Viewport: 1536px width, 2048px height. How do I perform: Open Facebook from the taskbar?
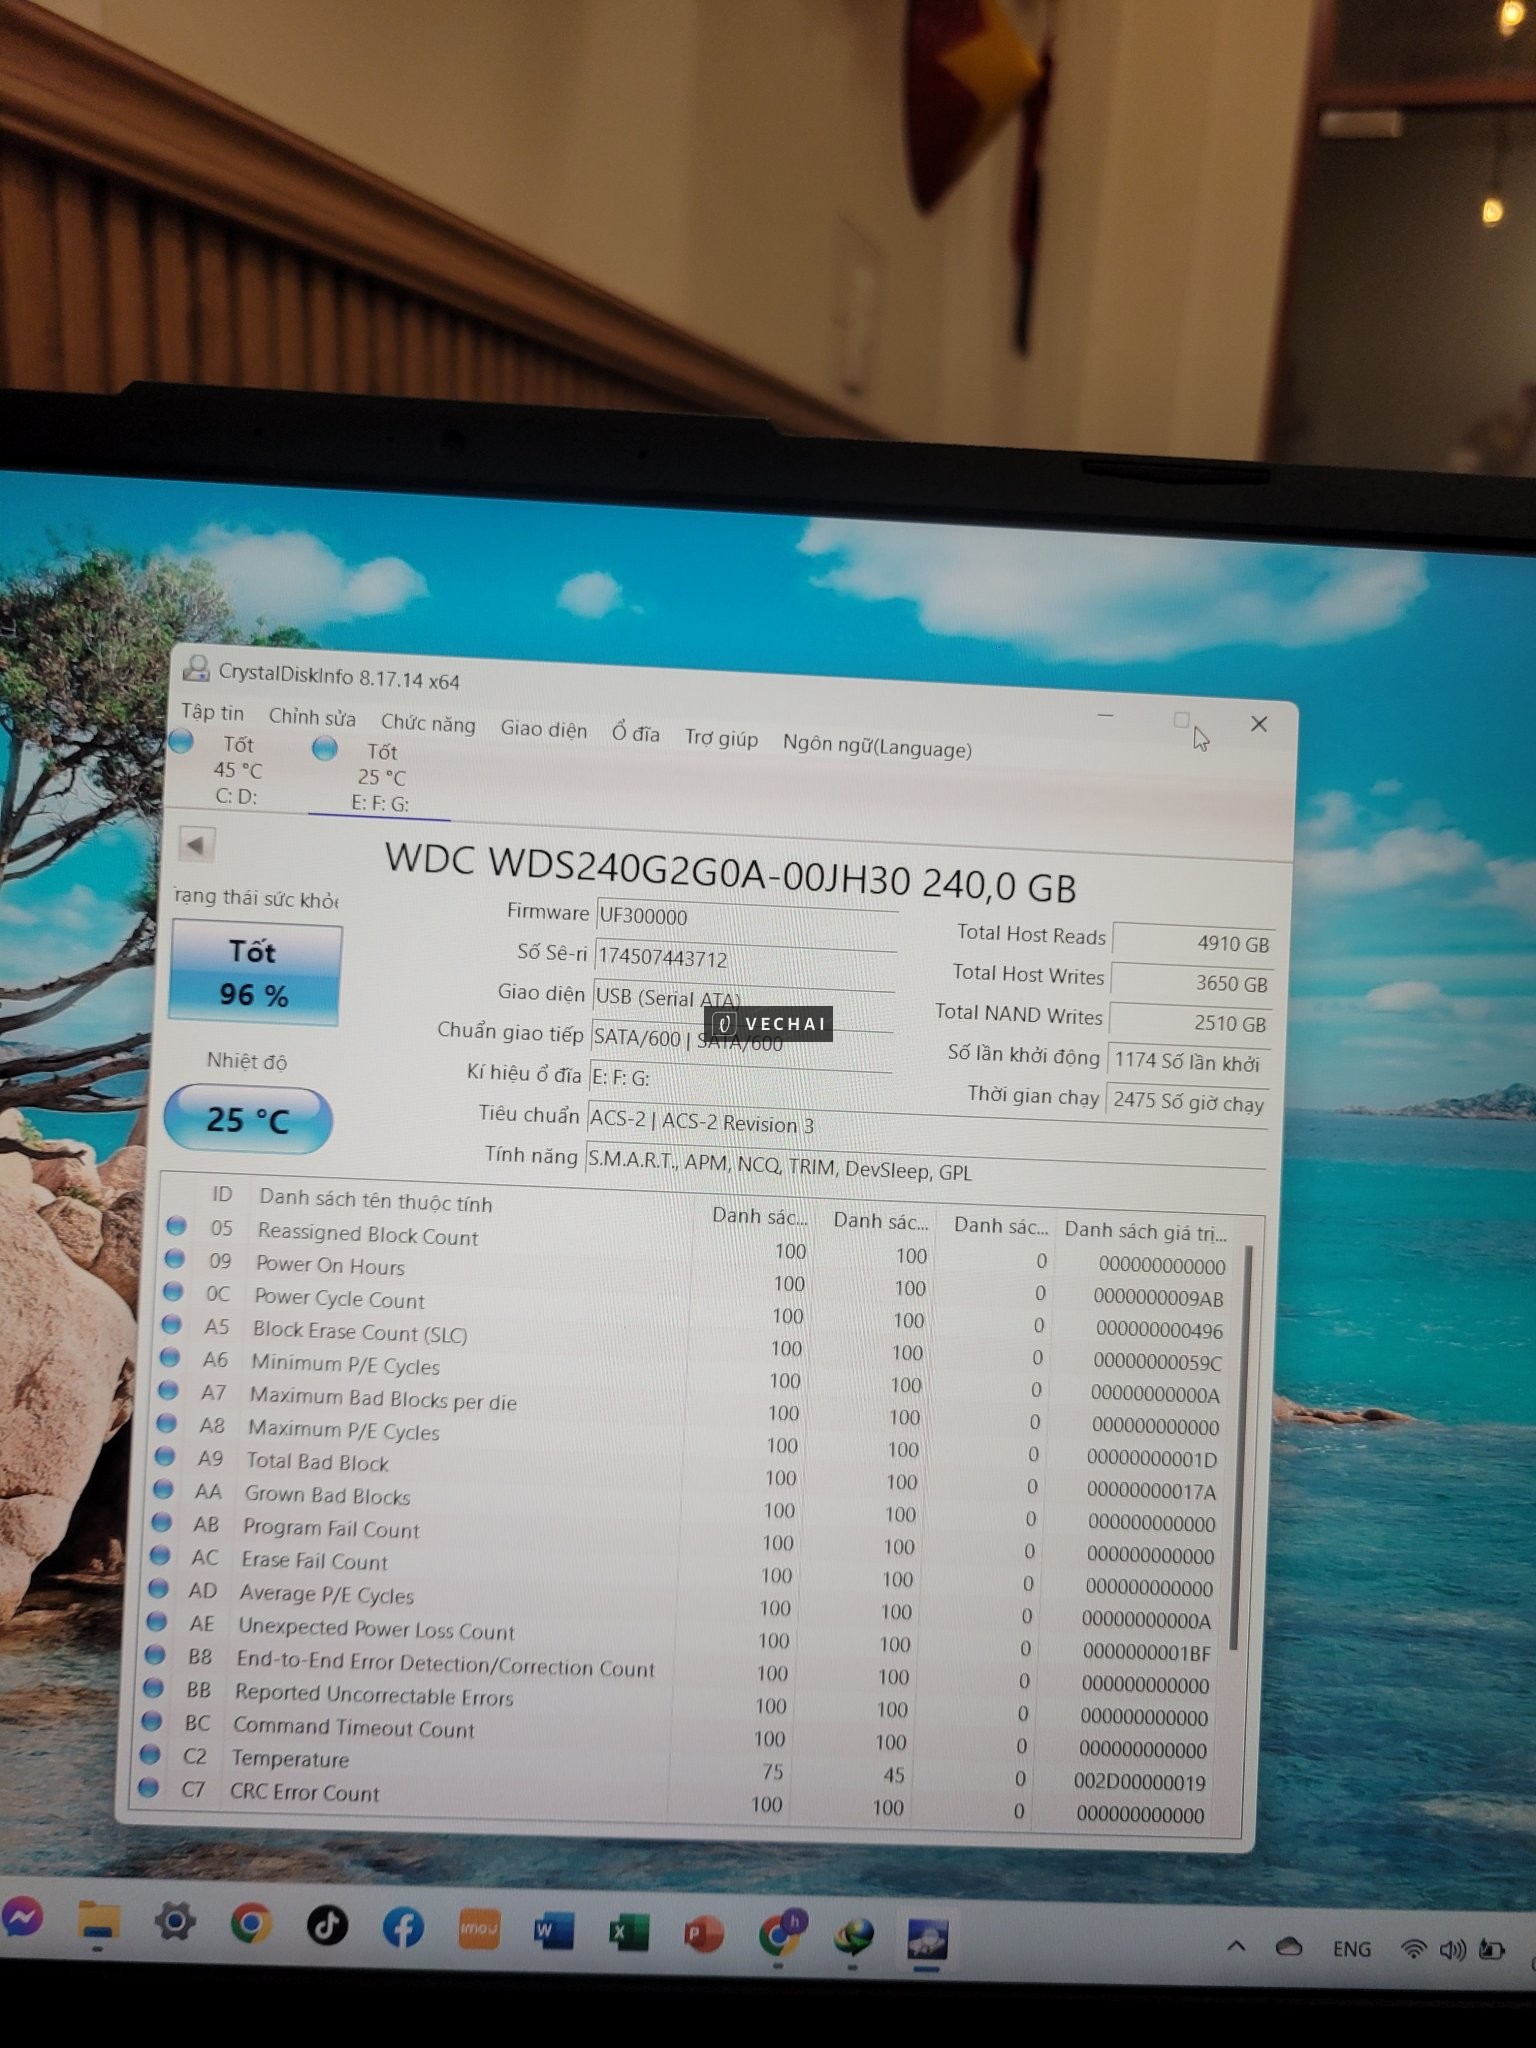tap(403, 1927)
